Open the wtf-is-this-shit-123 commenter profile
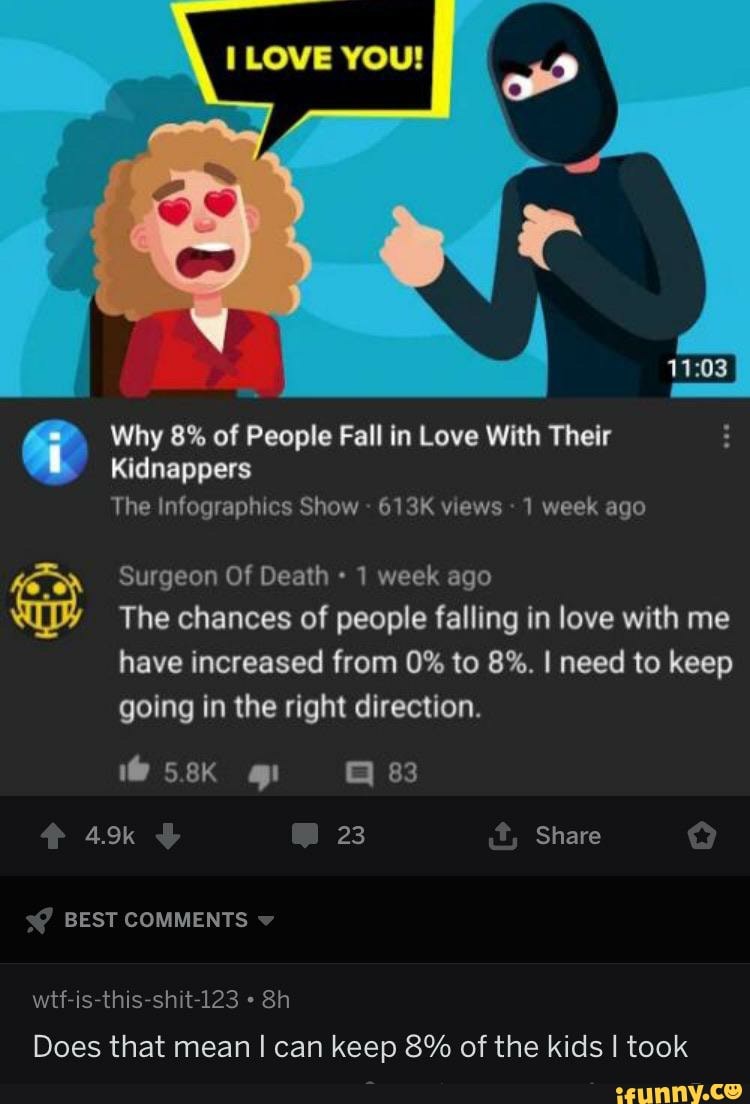This screenshot has height=1104, width=750. [135, 1000]
